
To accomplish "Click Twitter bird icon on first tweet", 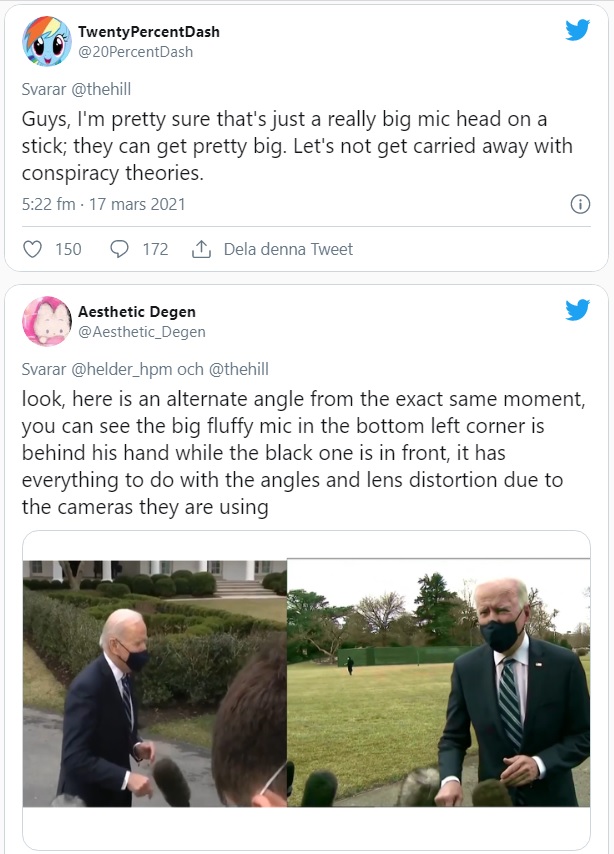I will [577, 30].
